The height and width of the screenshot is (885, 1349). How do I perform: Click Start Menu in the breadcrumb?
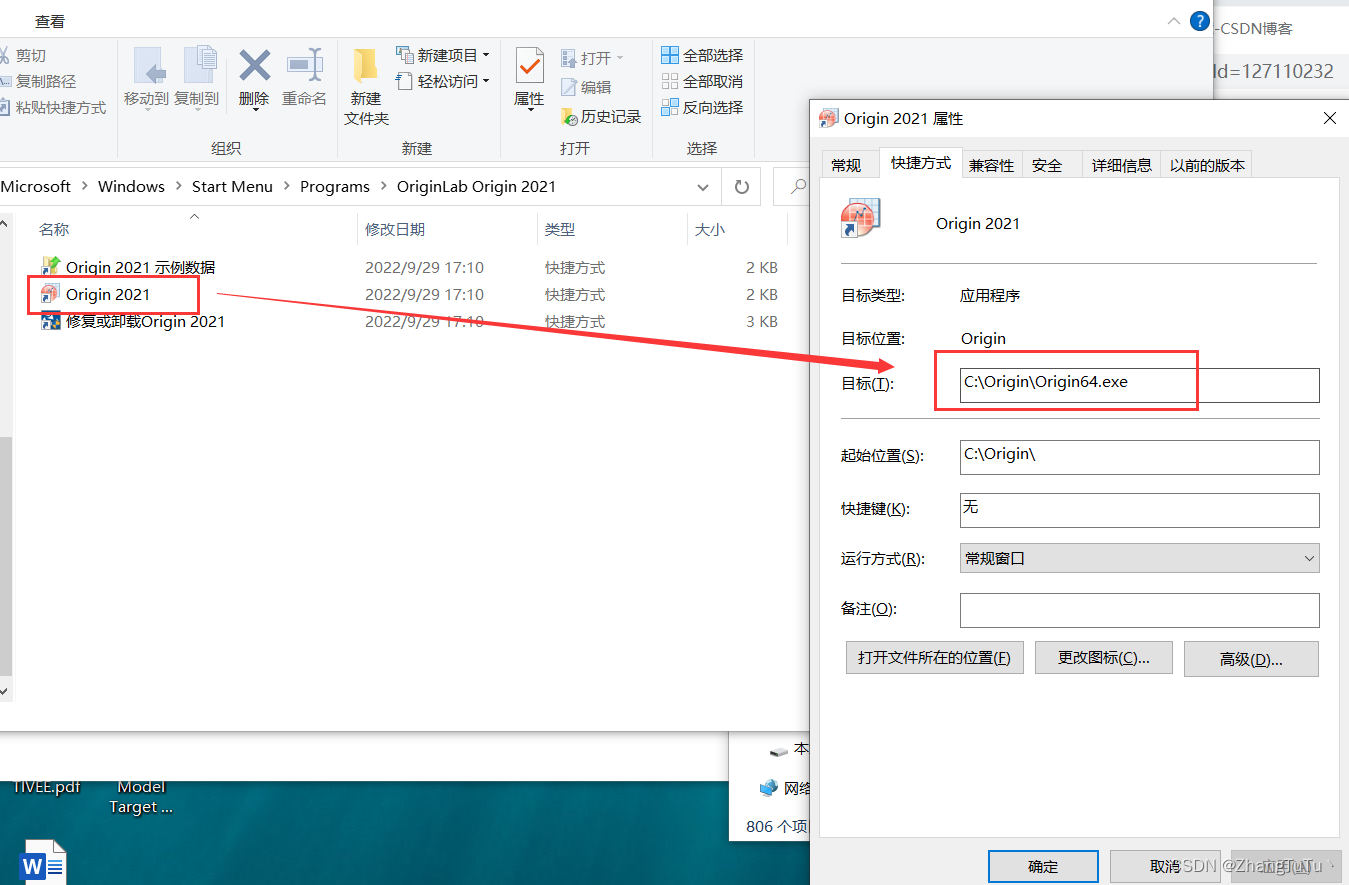point(232,186)
